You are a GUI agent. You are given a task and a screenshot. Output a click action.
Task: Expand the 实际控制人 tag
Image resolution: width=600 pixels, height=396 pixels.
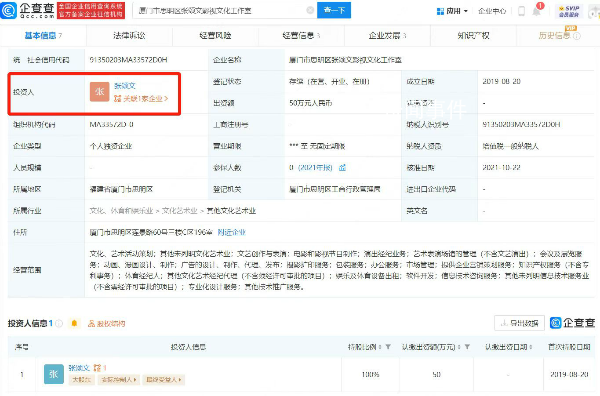click(119, 380)
